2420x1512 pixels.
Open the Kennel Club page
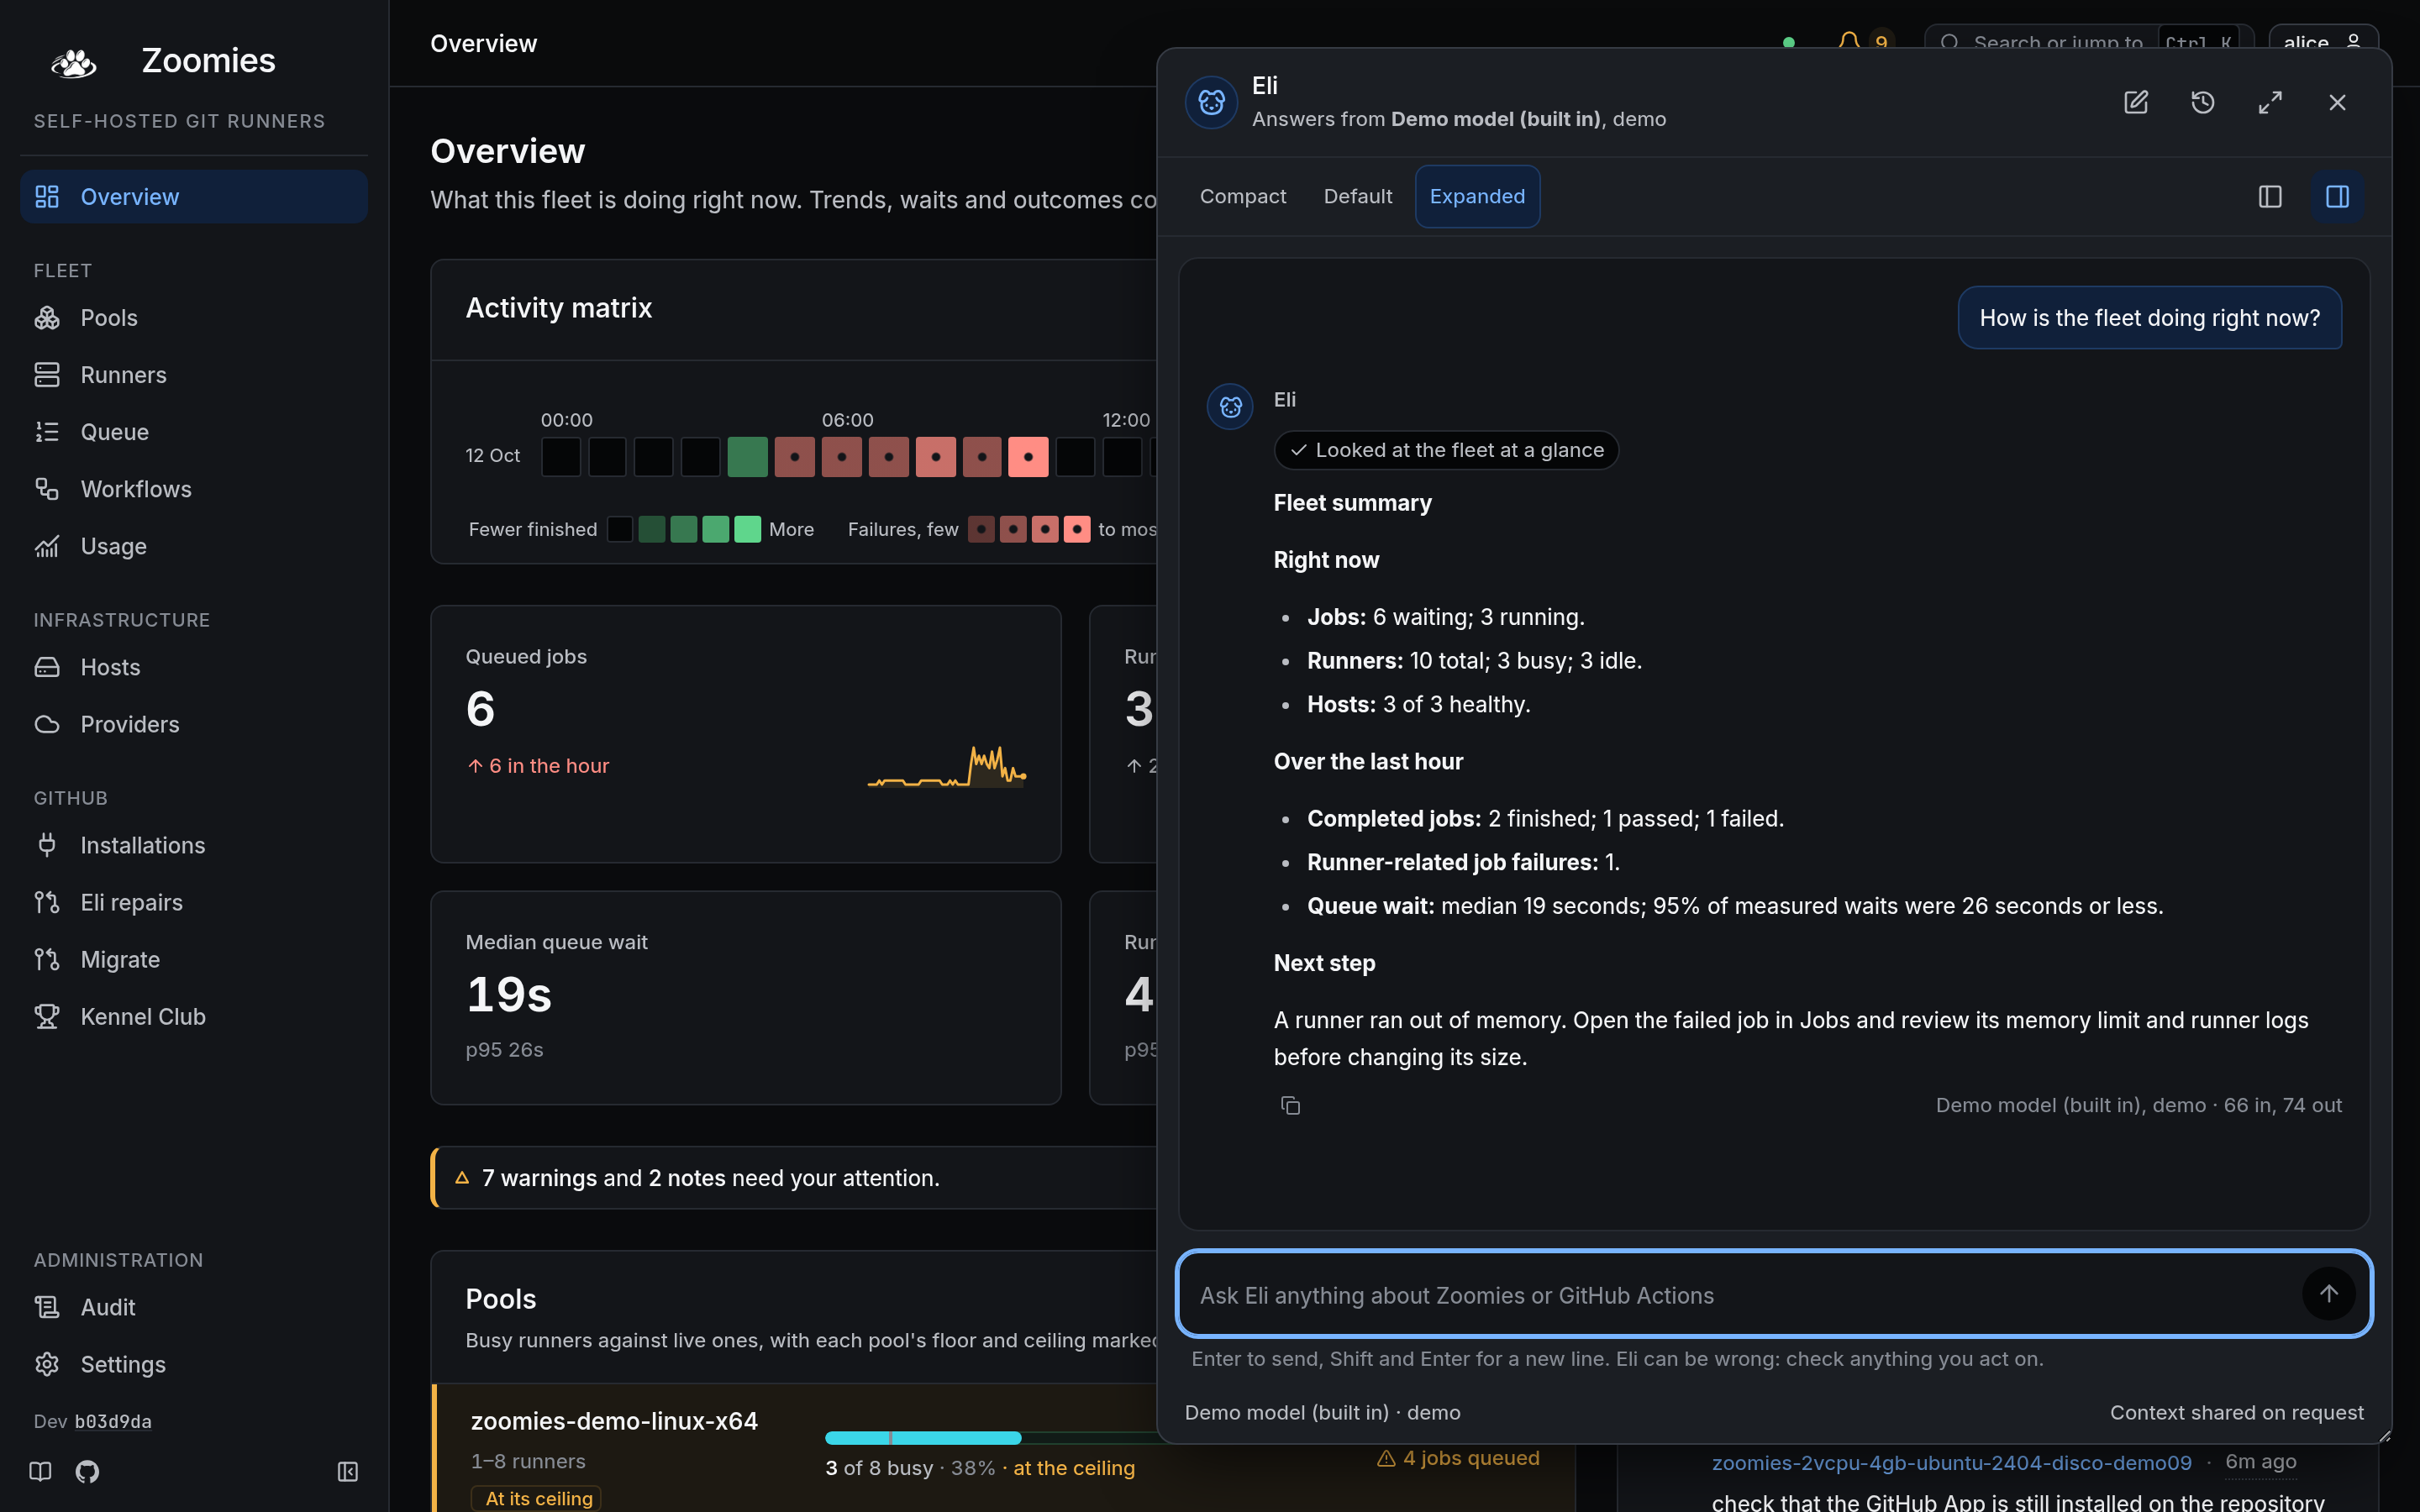(x=193, y=1016)
